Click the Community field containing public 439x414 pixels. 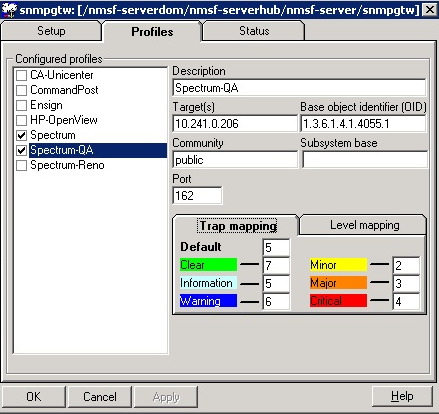coord(235,160)
